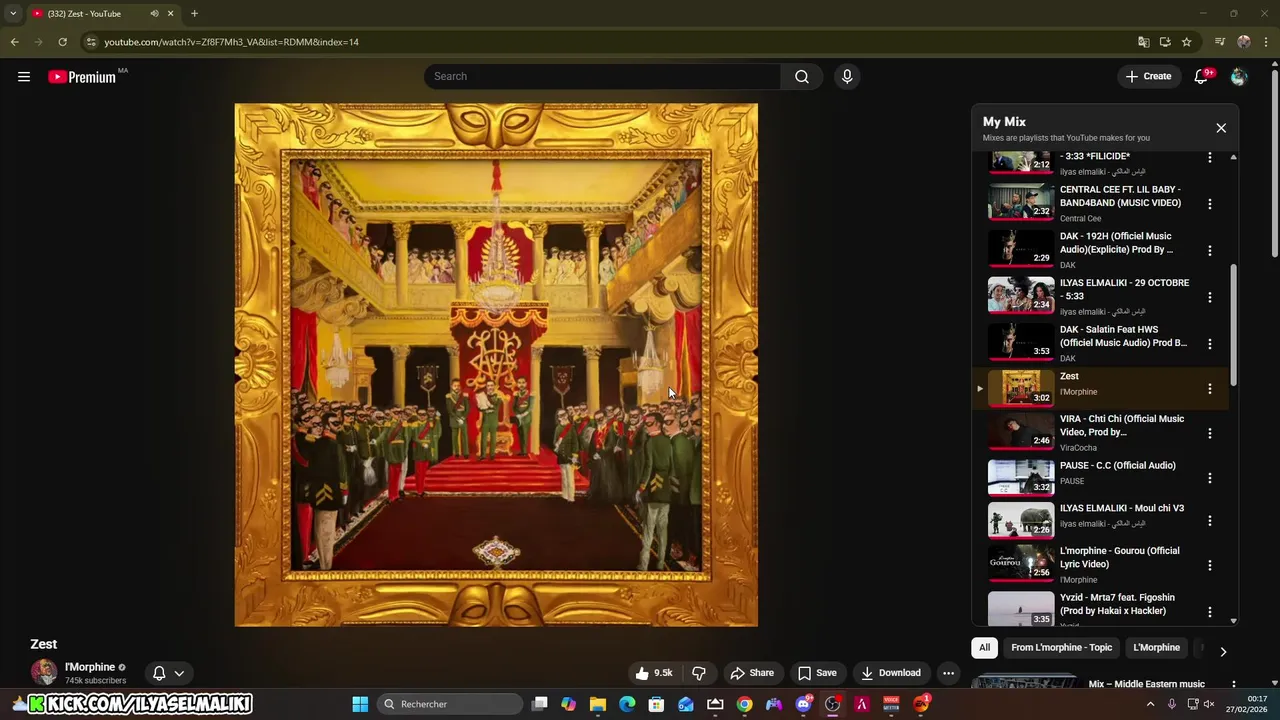Click the search magnifier button

coord(802,76)
